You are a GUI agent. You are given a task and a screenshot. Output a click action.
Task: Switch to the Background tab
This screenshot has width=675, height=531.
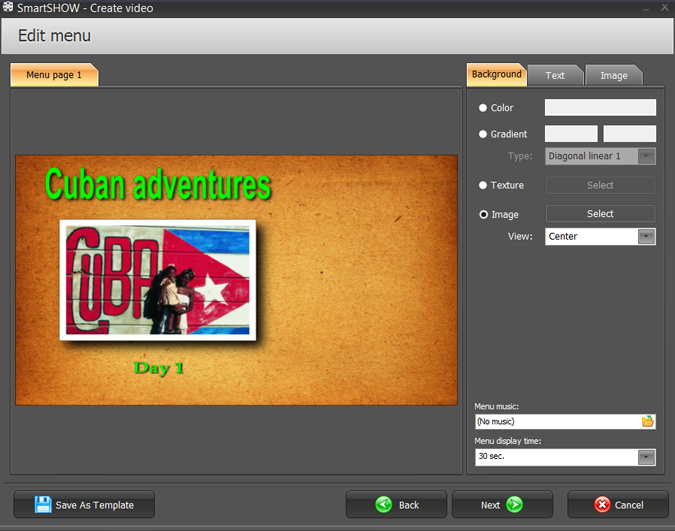coord(496,75)
